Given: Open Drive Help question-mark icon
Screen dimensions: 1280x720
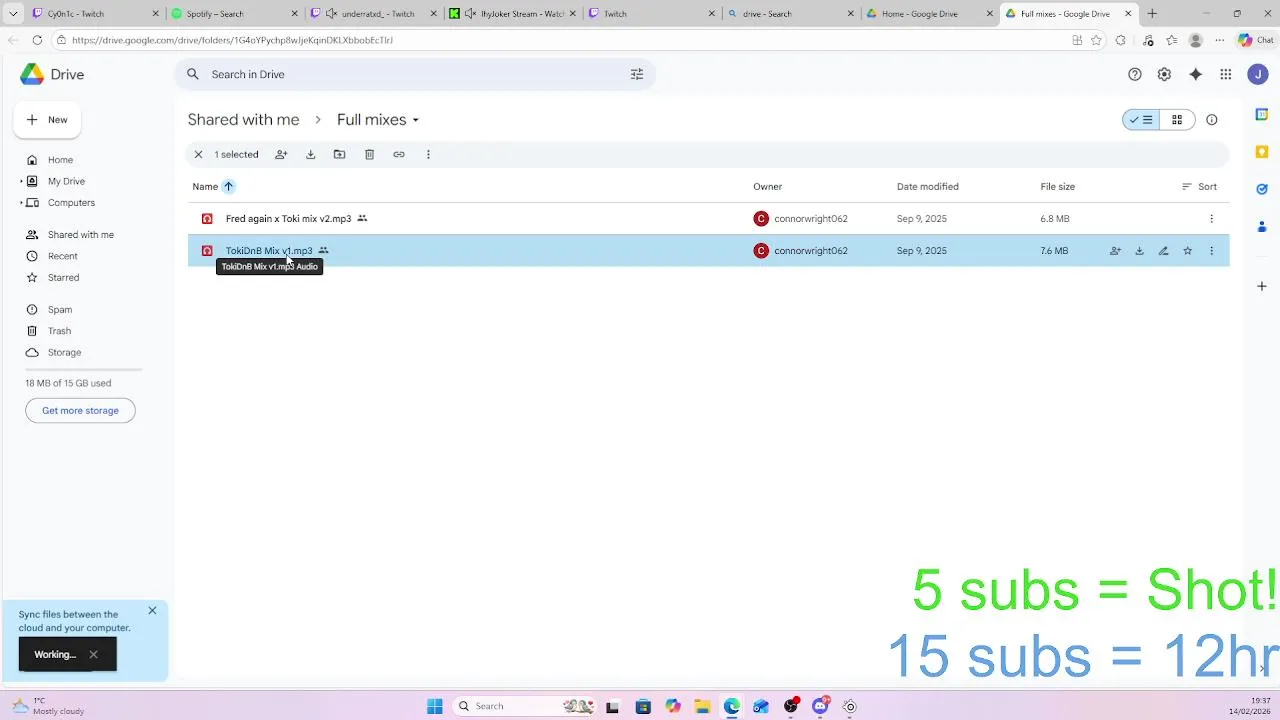Looking at the screenshot, I should 1135,74.
